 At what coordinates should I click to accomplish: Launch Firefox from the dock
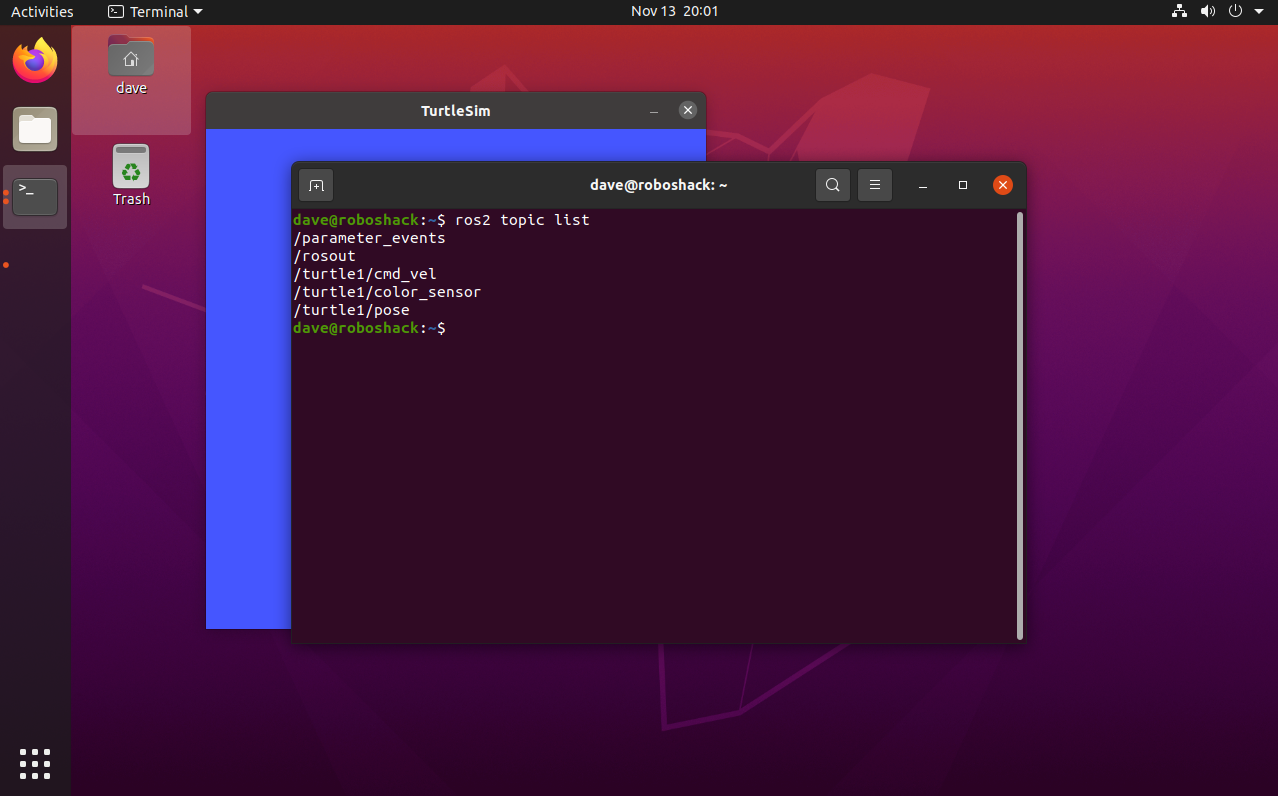pyautogui.click(x=35, y=62)
